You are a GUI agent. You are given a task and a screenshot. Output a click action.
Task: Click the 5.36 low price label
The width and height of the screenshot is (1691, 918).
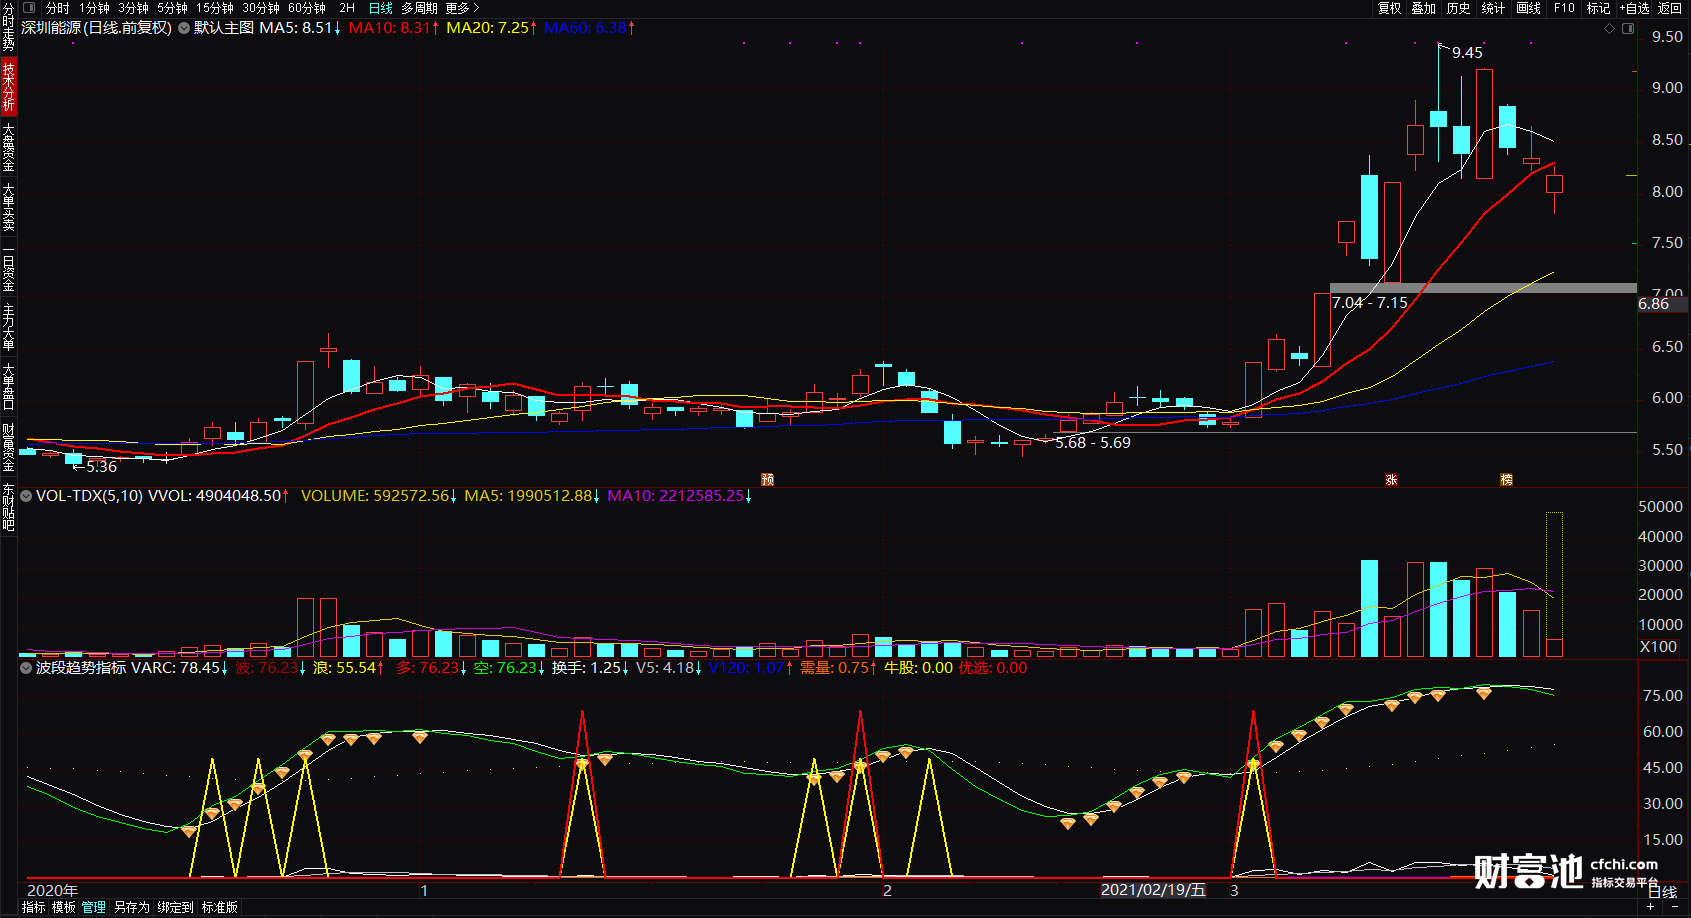point(101,467)
